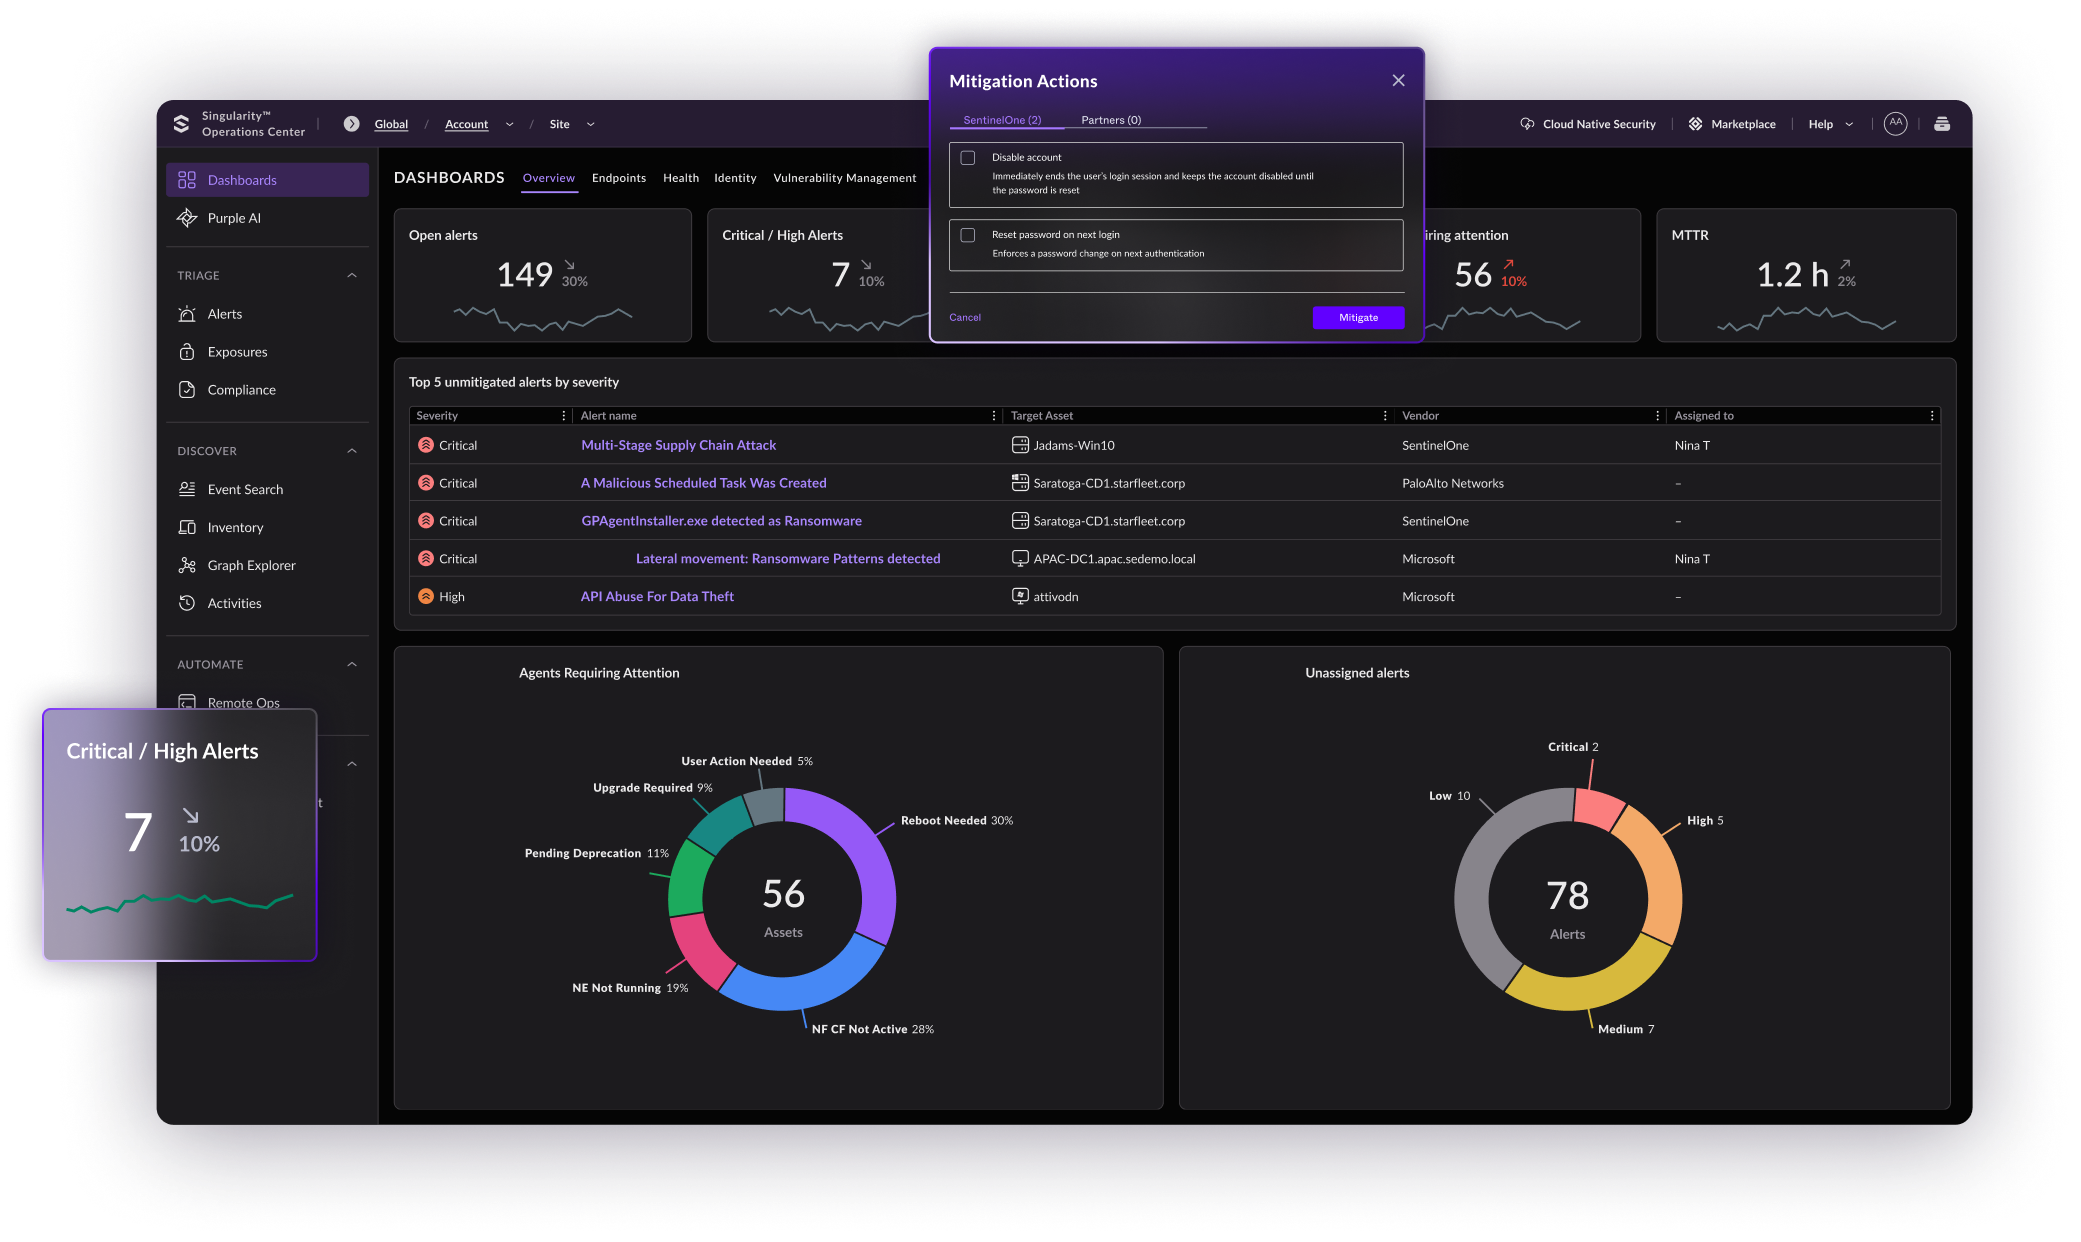Enable Reset password on next login

(x=968, y=235)
